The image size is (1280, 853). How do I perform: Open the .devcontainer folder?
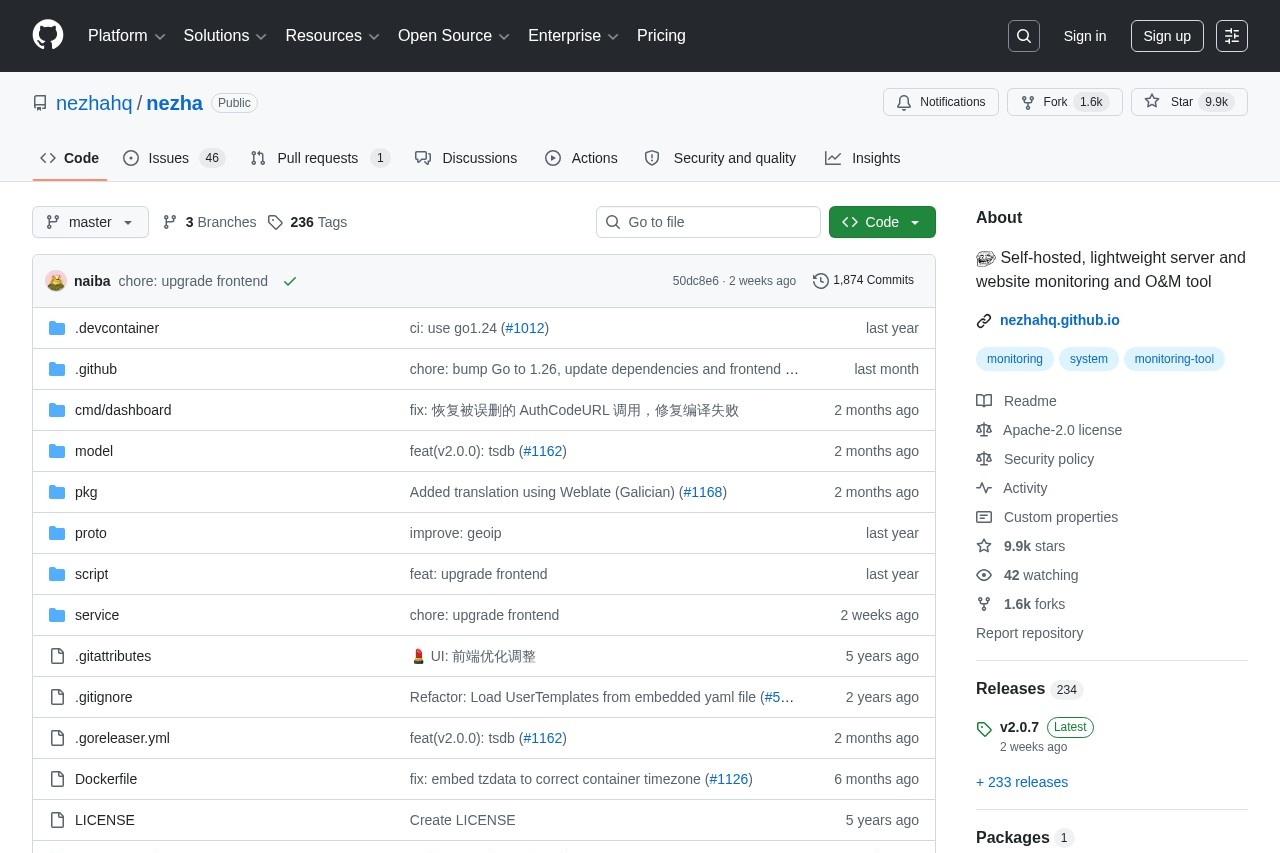[117, 328]
